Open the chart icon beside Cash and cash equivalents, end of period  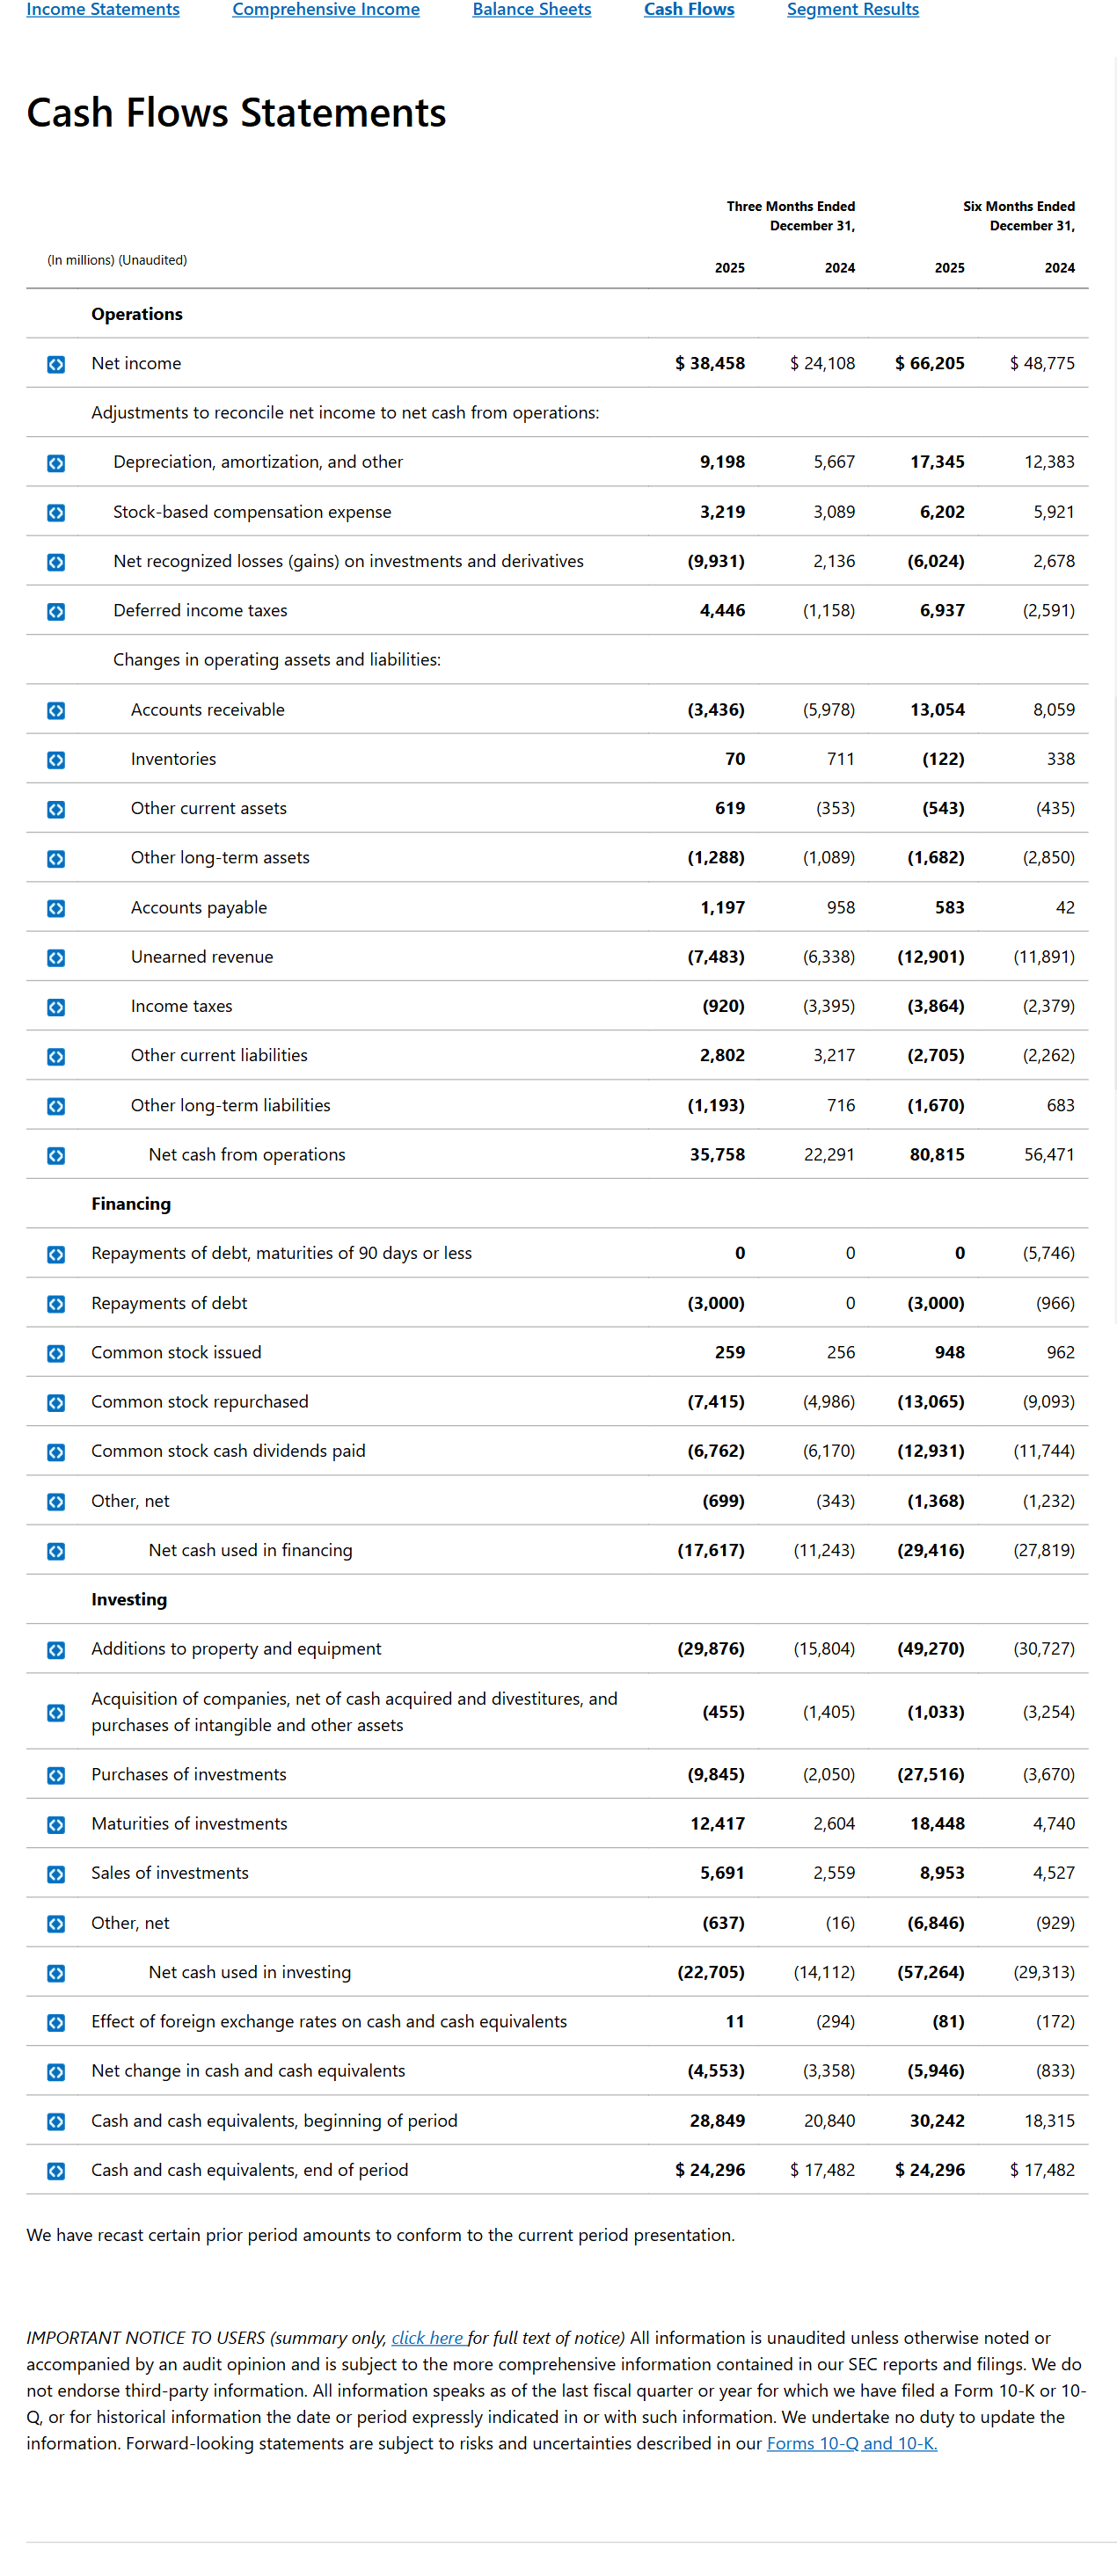coord(57,2170)
